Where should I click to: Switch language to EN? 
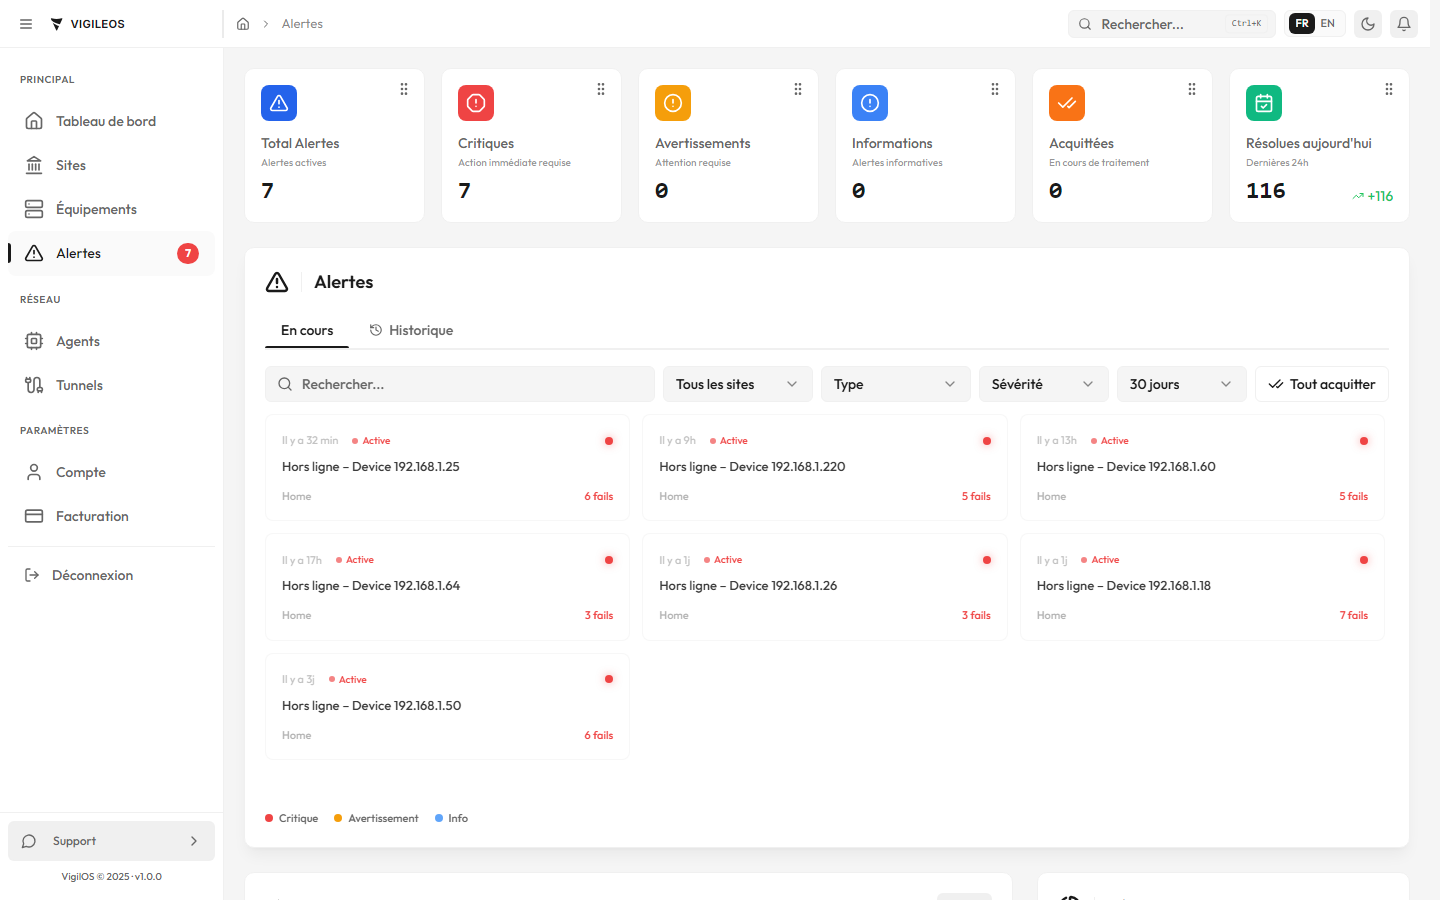1328,23
